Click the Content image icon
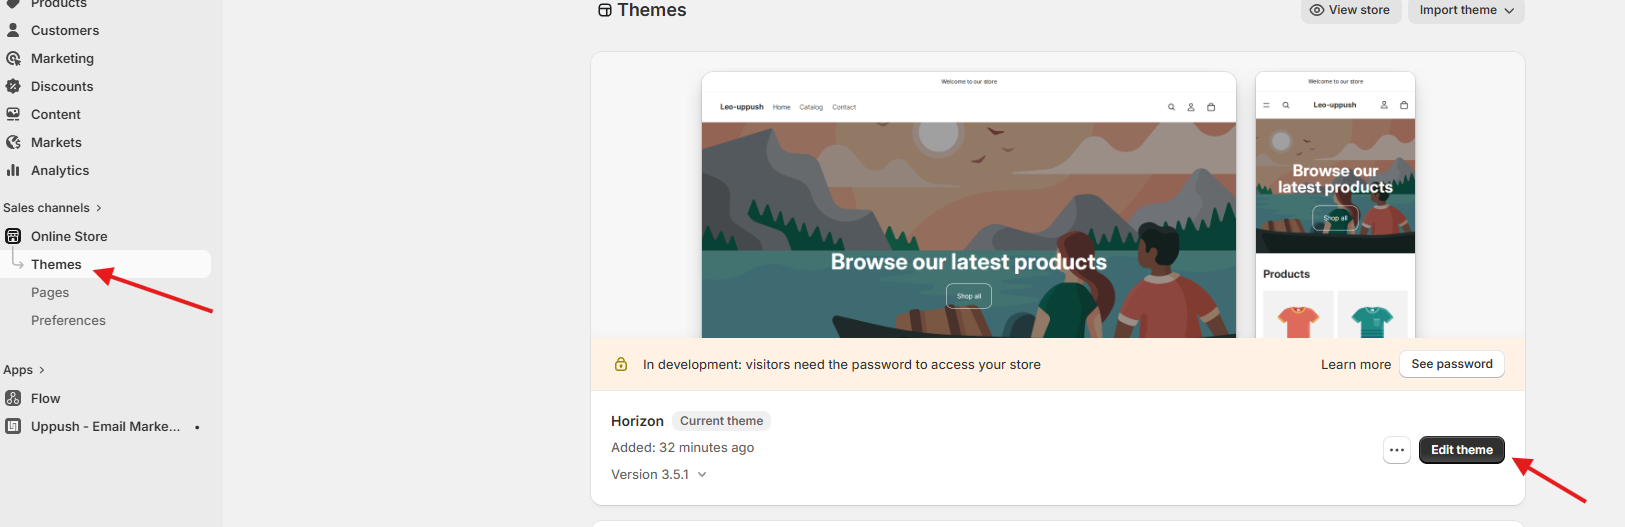Screen dimensions: 1625x527 tap(13, 114)
